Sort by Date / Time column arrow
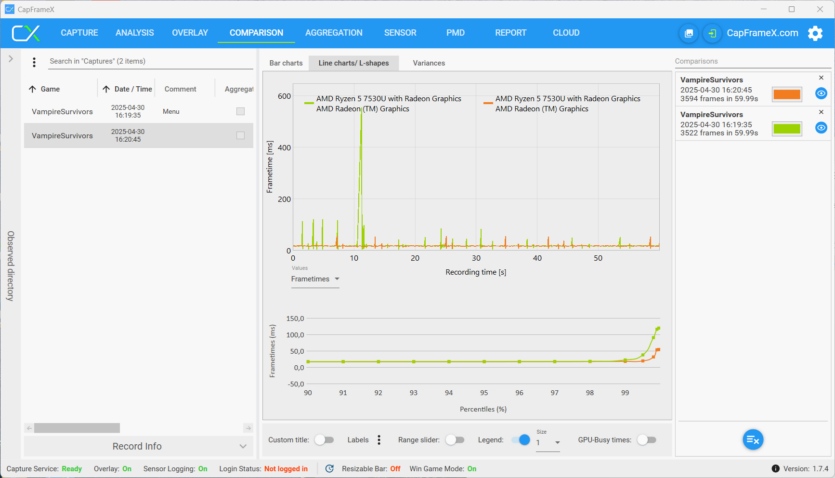 click(x=106, y=89)
